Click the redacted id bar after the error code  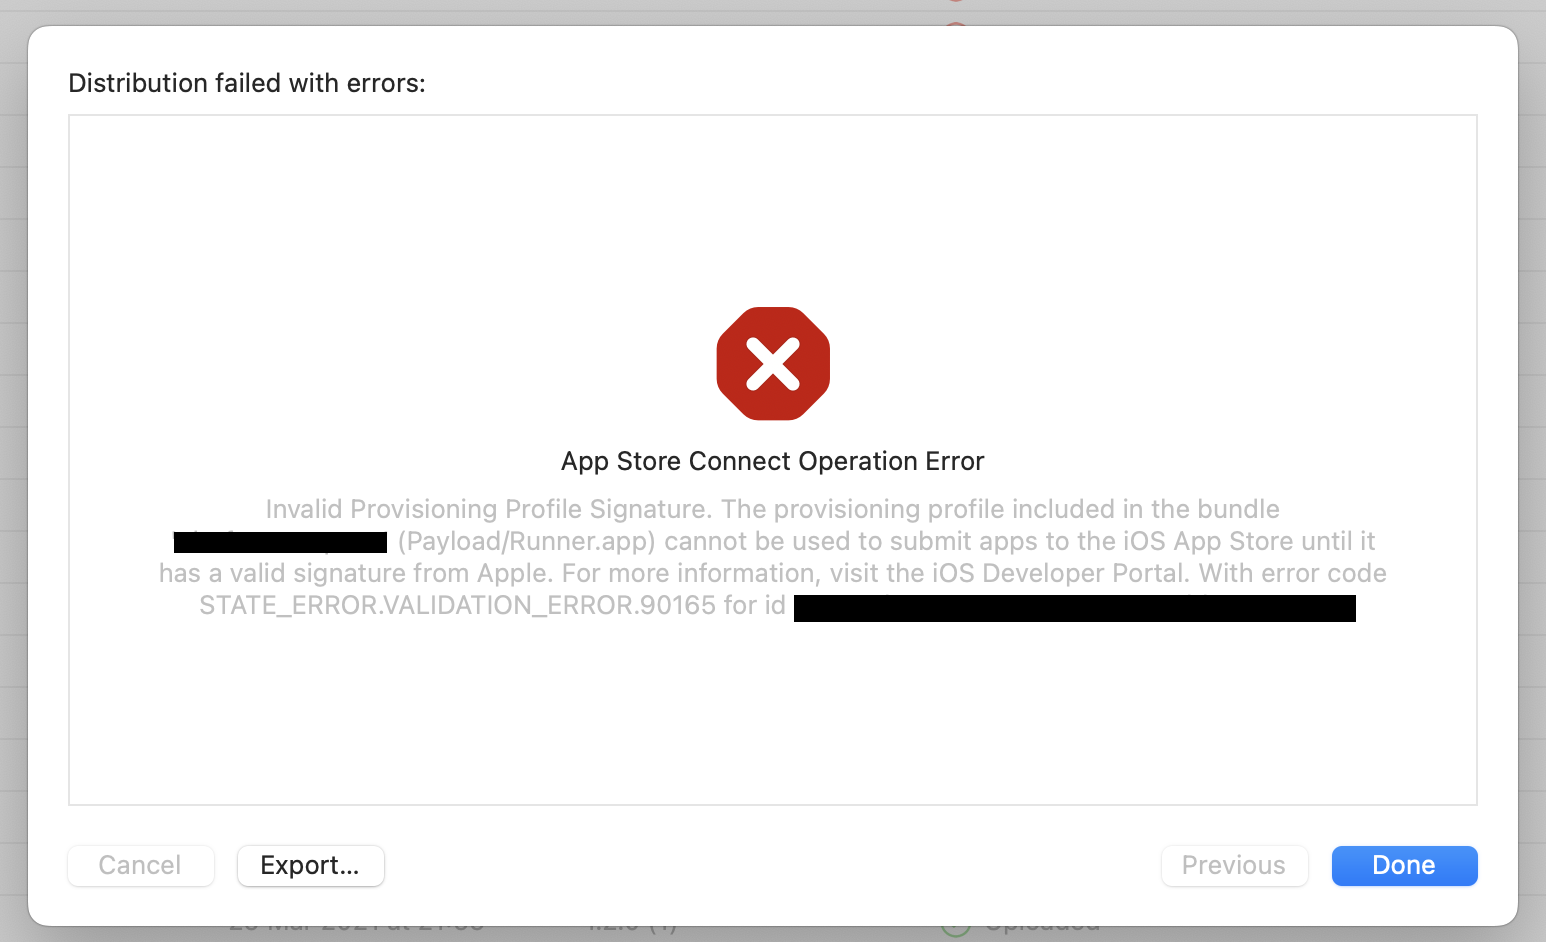(1075, 608)
